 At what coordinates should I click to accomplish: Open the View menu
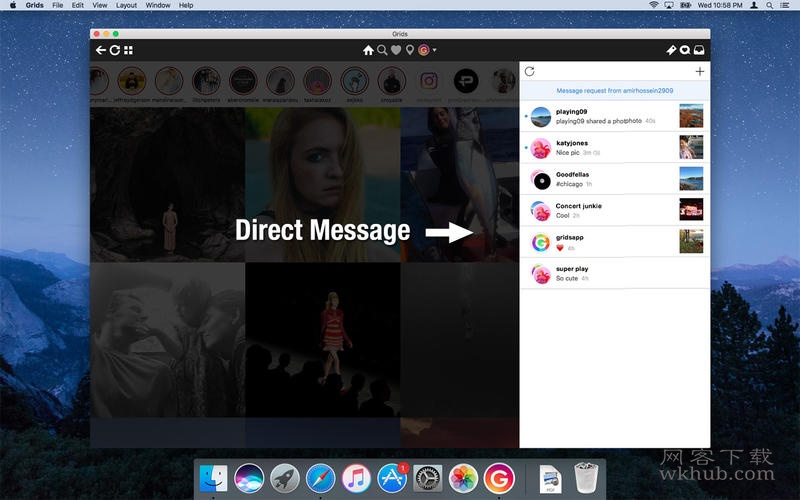tap(99, 5)
